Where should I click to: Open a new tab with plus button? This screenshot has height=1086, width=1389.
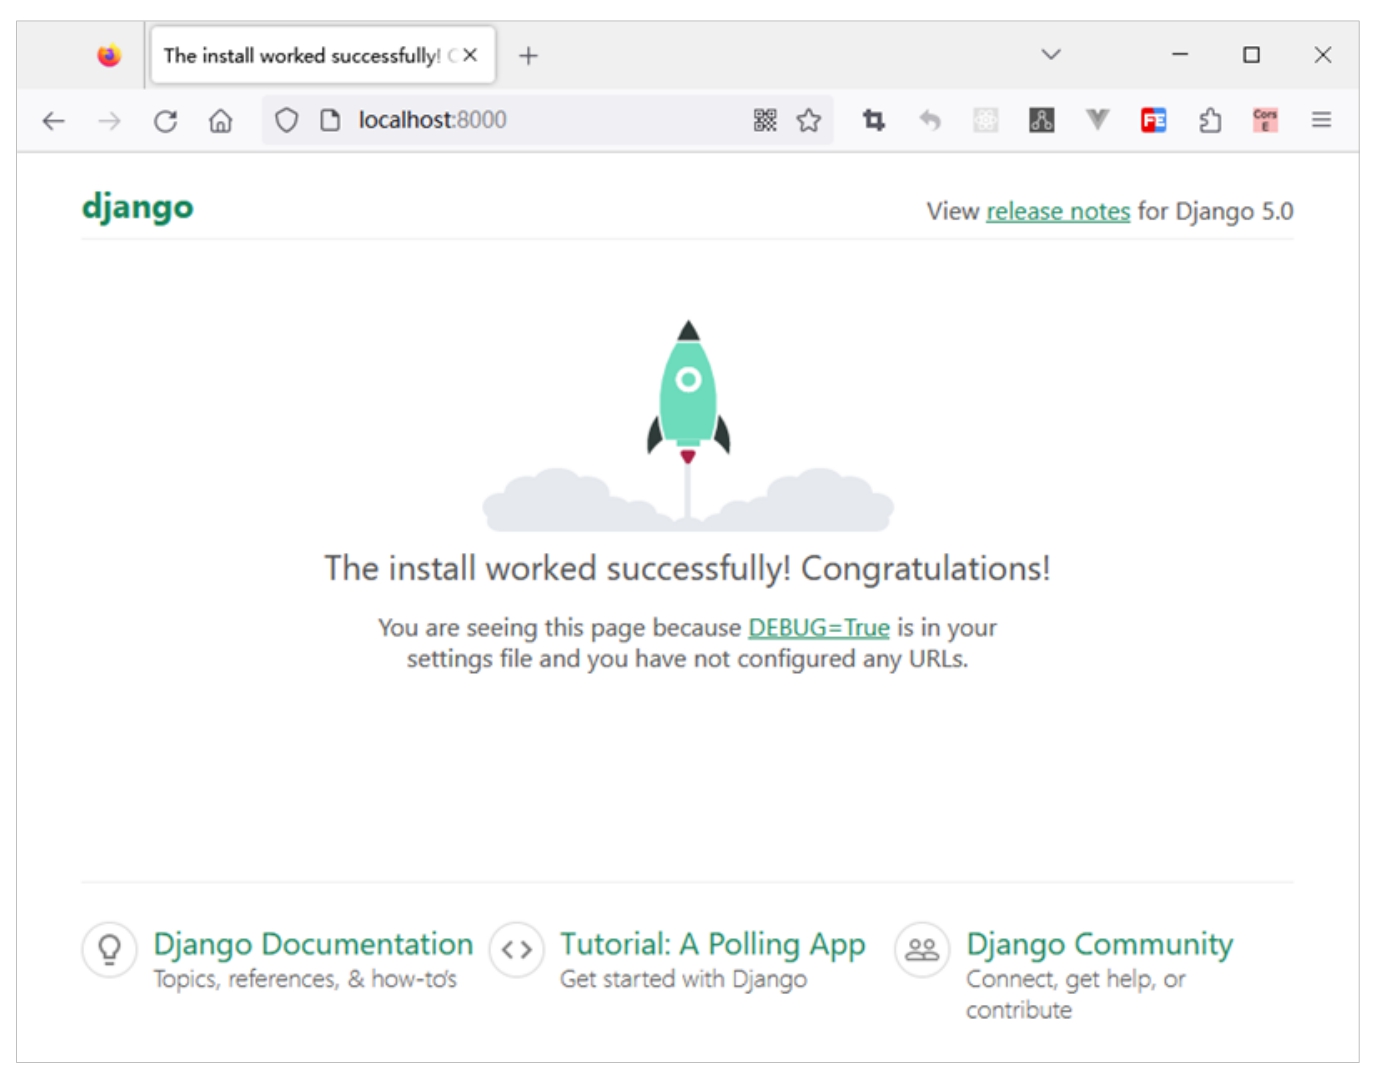click(x=528, y=56)
